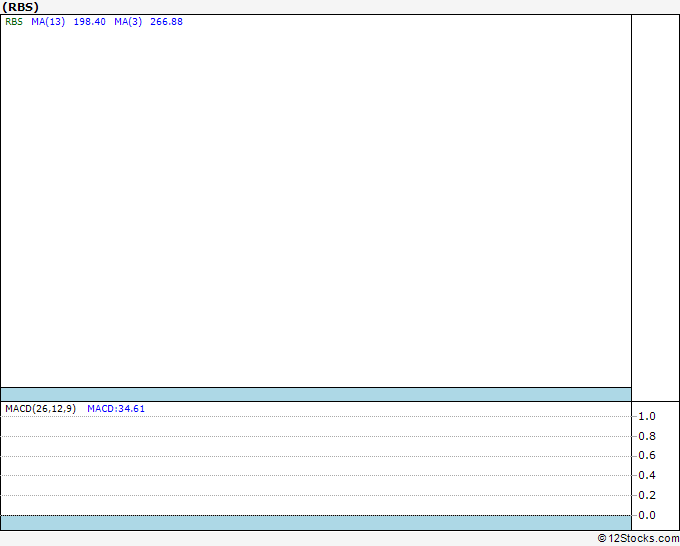
Task: Click the 0.0 axis label
Action: (x=647, y=515)
